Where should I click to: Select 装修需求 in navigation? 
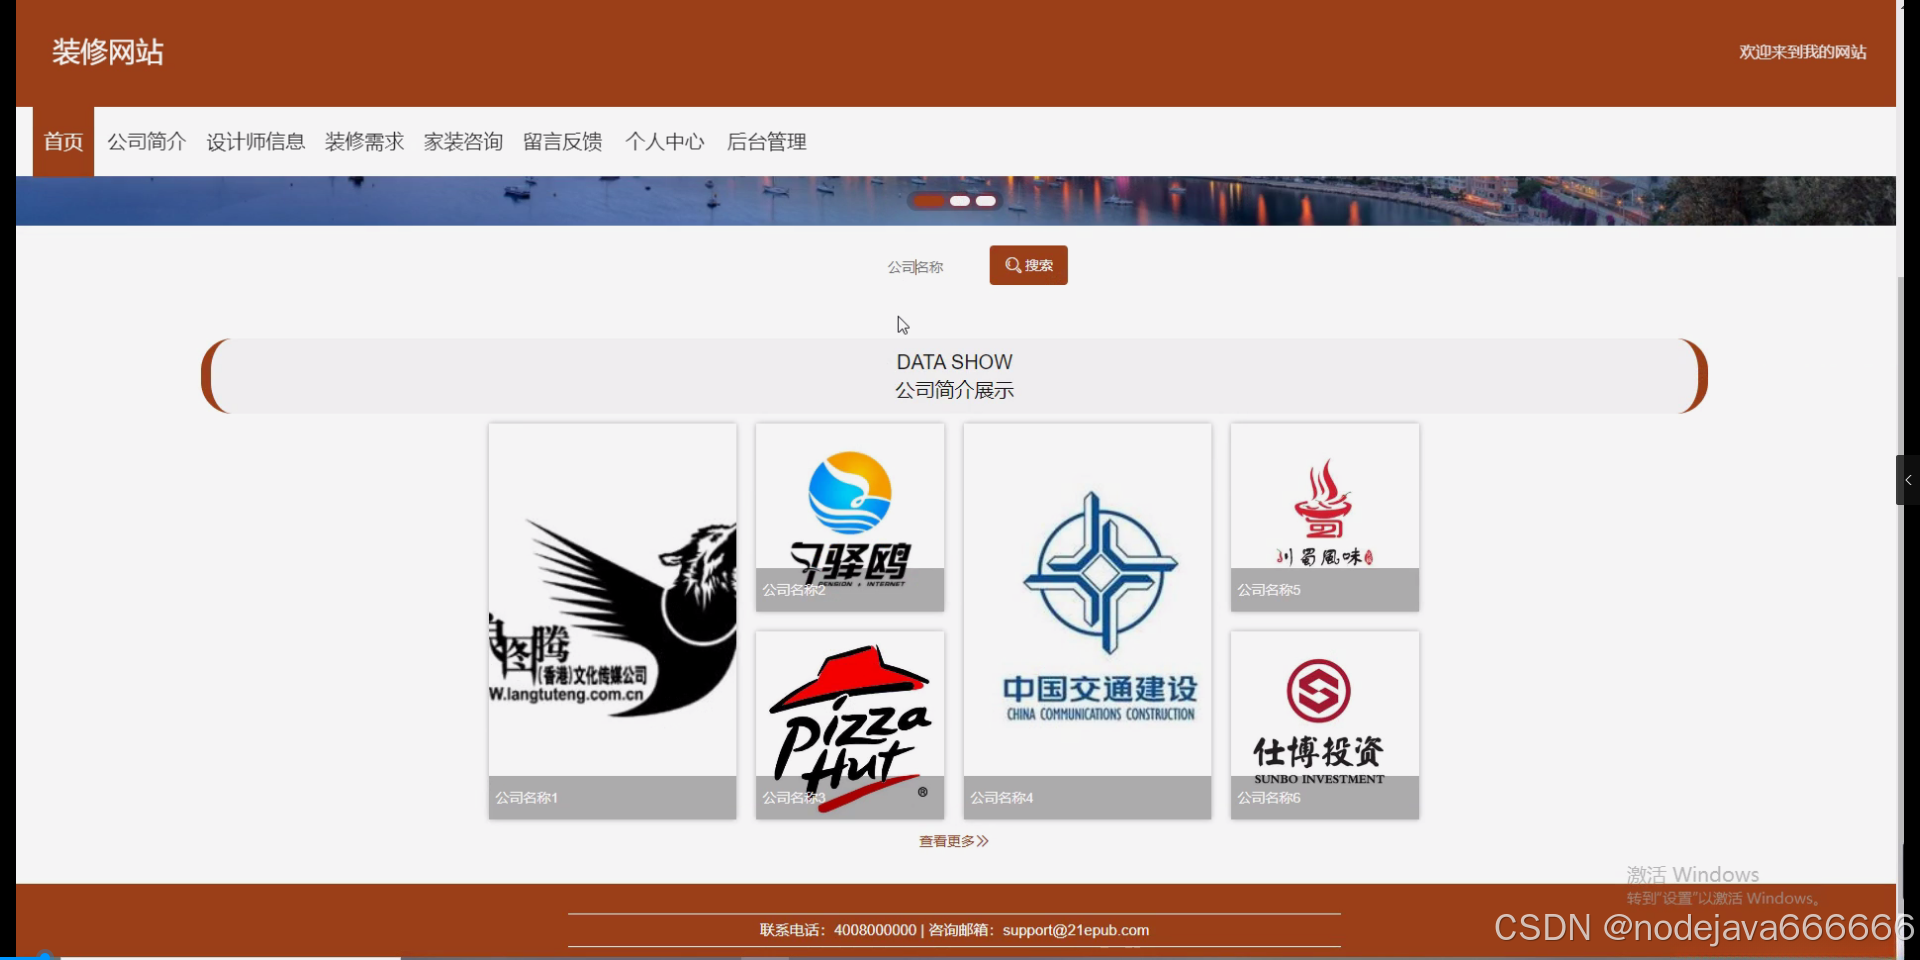click(364, 141)
